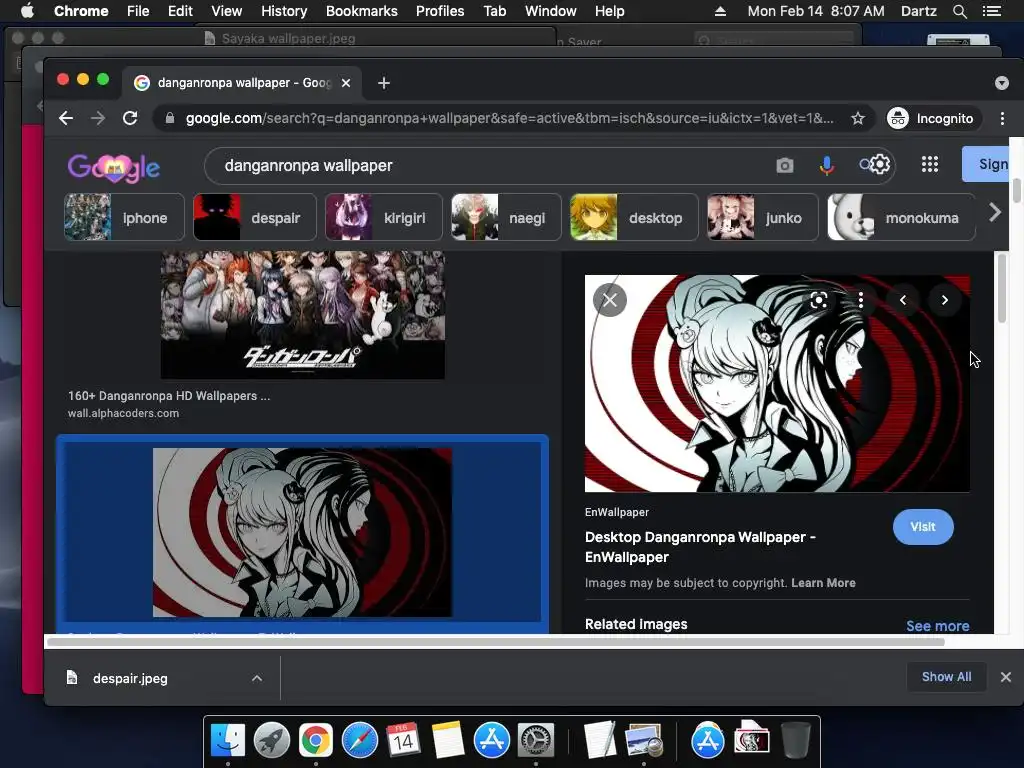Click the browser back arrow

click(x=66, y=118)
